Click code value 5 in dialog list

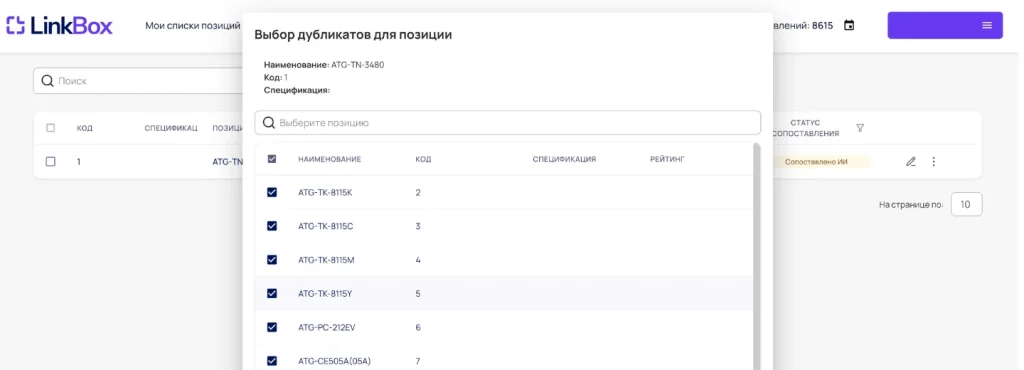tap(418, 294)
